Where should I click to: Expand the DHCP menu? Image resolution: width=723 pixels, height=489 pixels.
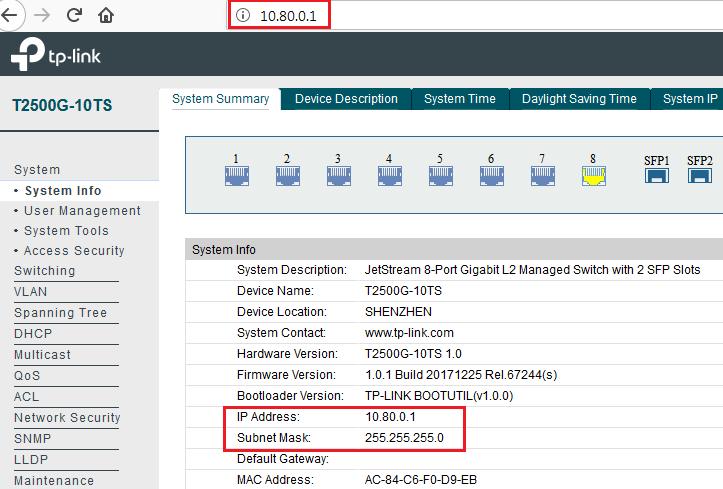[33, 334]
